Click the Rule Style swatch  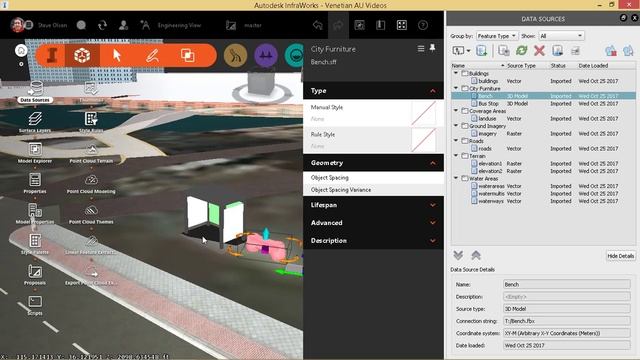click(x=424, y=140)
